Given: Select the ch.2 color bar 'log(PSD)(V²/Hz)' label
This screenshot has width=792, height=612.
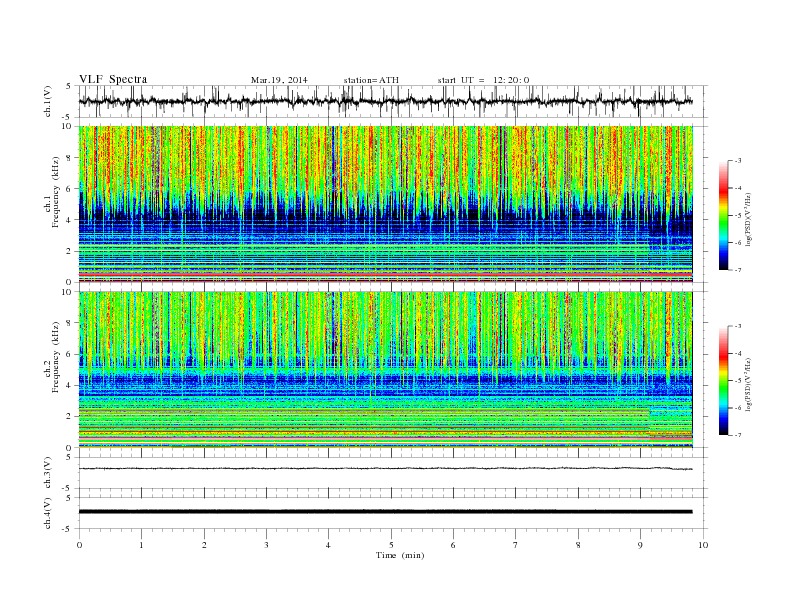Looking at the screenshot, I should [750, 384].
